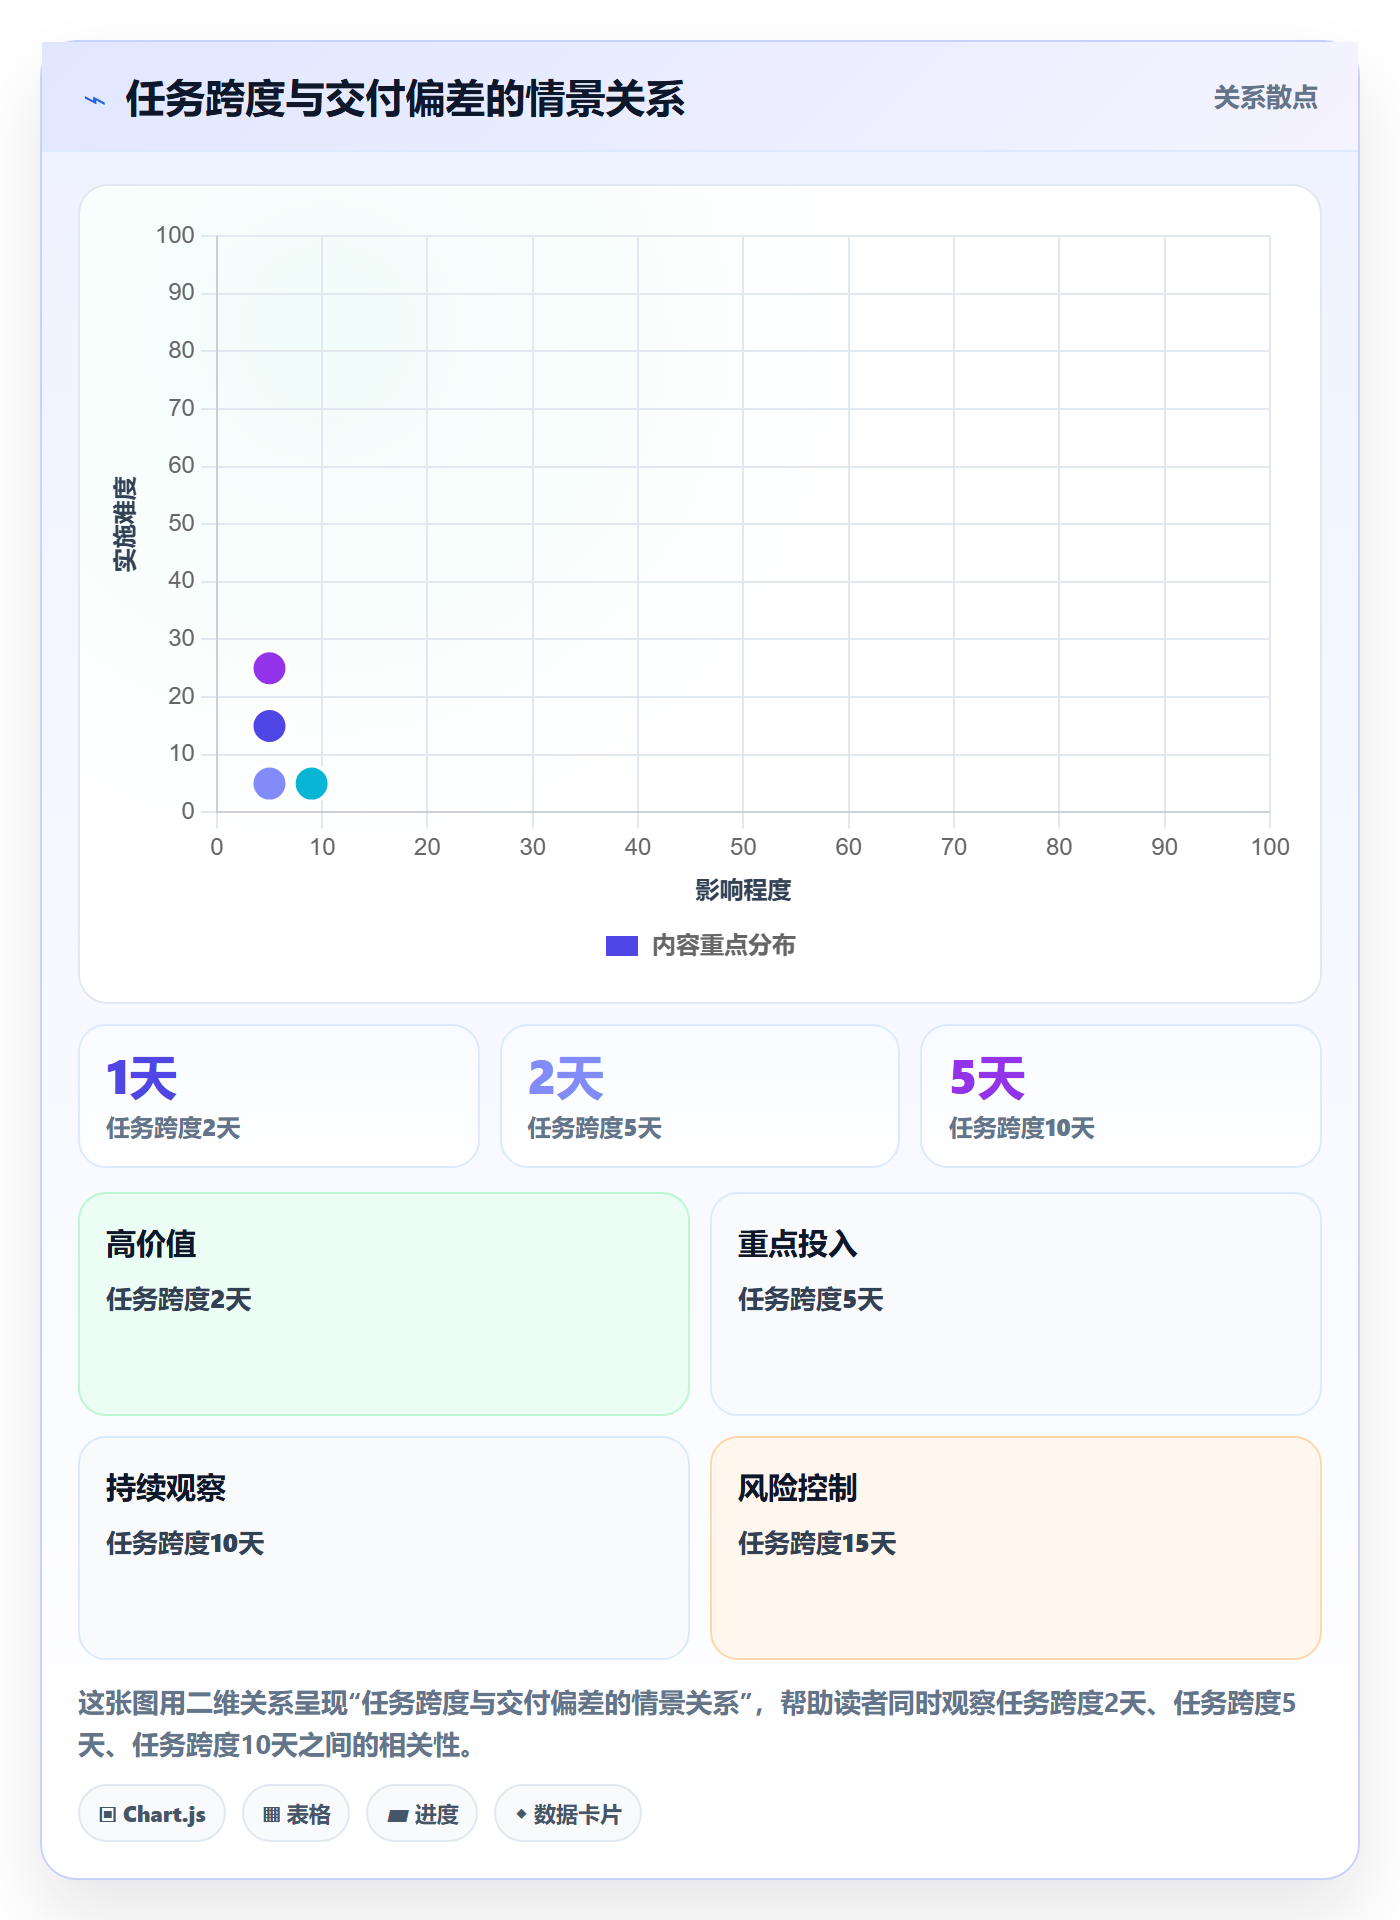1400x1920 pixels.
Task: Click the 关系散点 label in the header
Action: click(x=1265, y=98)
